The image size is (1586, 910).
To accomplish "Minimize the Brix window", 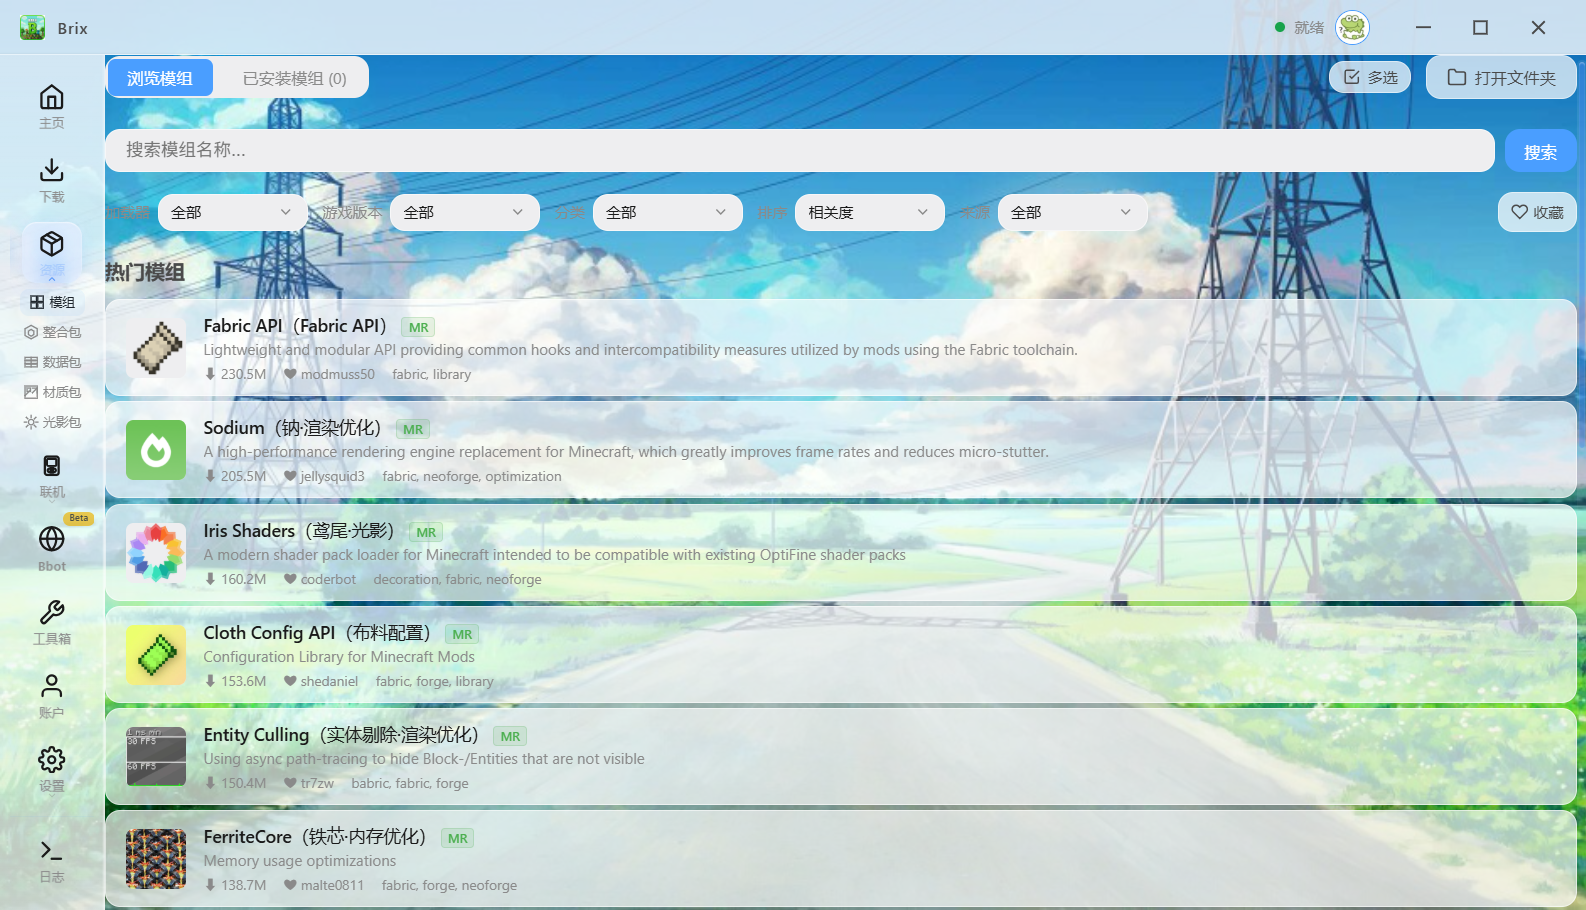I will [x=1423, y=27].
